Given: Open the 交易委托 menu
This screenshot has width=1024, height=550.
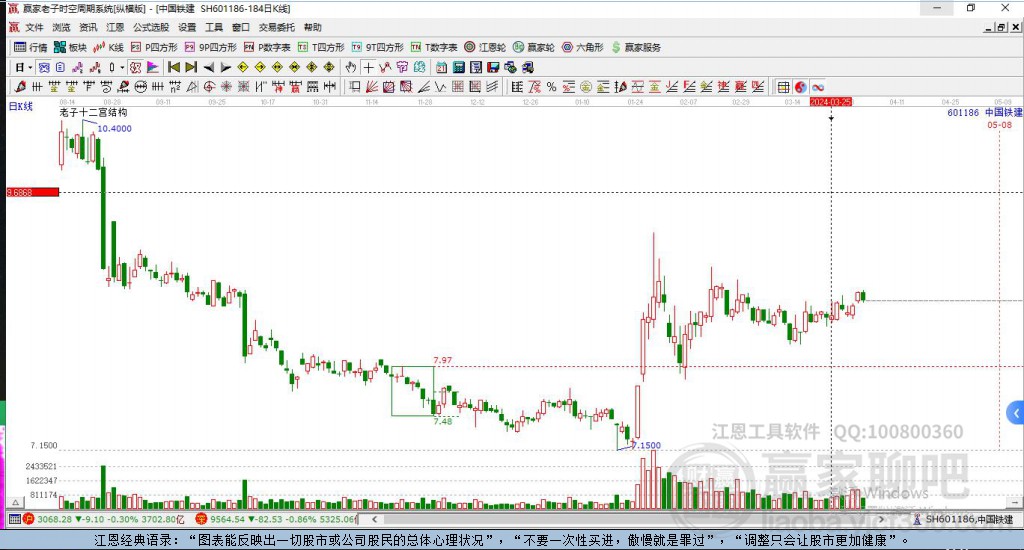Looking at the screenshot, I should [x=276, y=27].
